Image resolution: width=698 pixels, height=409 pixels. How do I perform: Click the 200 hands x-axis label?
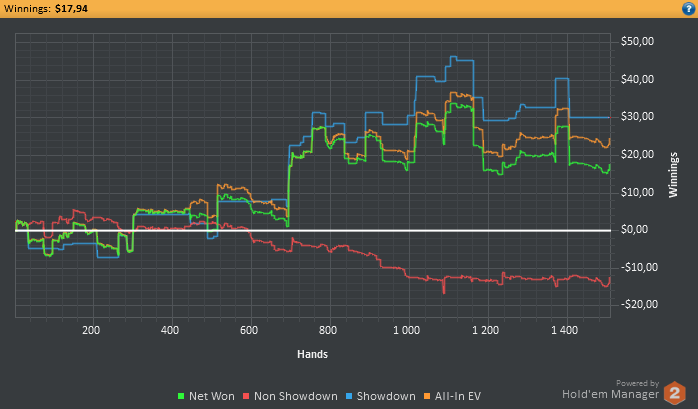[x=91, y=330]
